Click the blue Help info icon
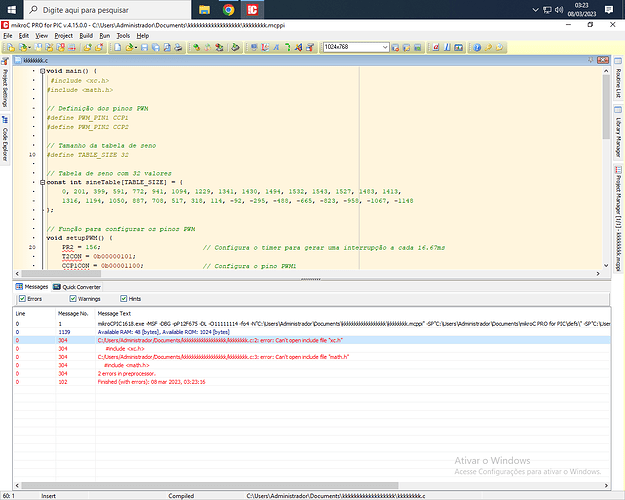The height and width of the screenshot is (500, 625). pyautogui.click(x=476, y=47)
